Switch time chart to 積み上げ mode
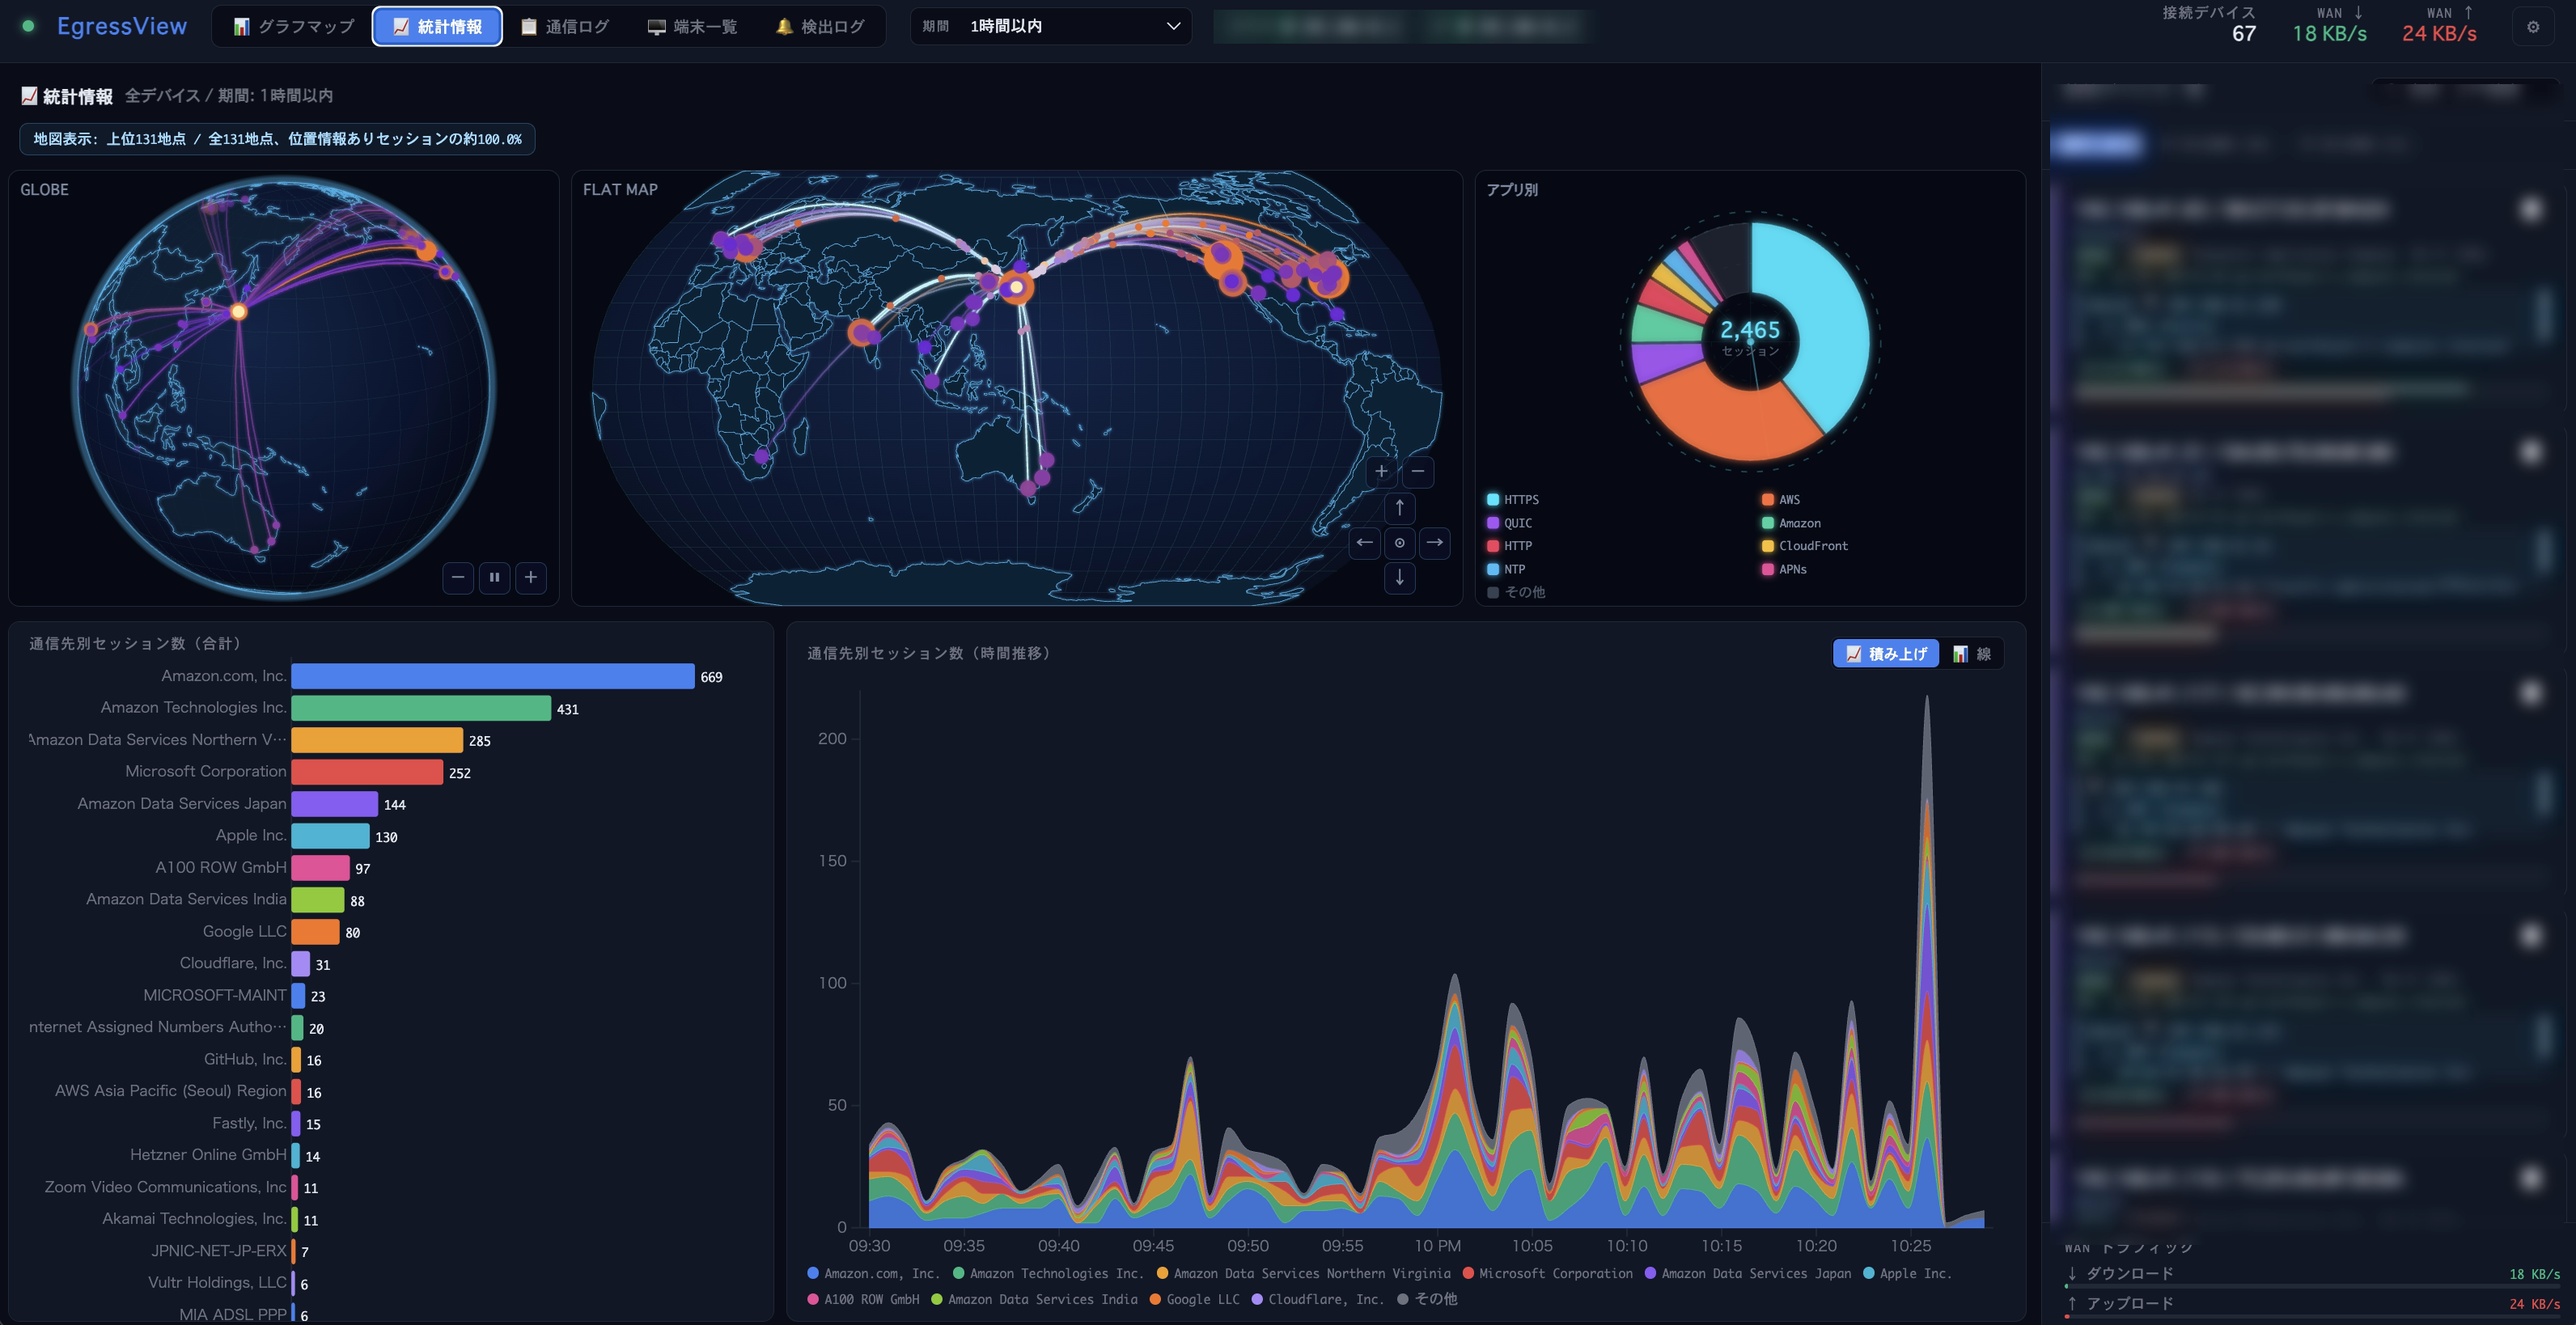2576x1325 pixels. pyautogui.click(x=1886, y=654)
